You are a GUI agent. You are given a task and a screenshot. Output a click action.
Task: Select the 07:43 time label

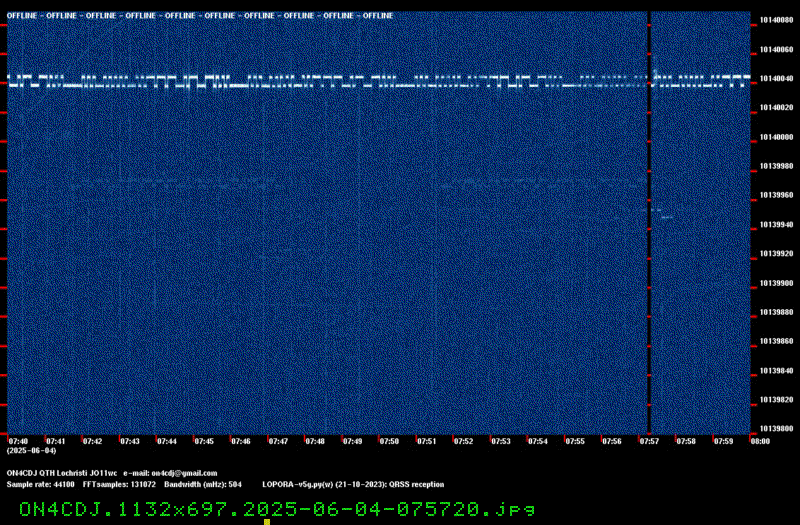[x=130, y=441]
